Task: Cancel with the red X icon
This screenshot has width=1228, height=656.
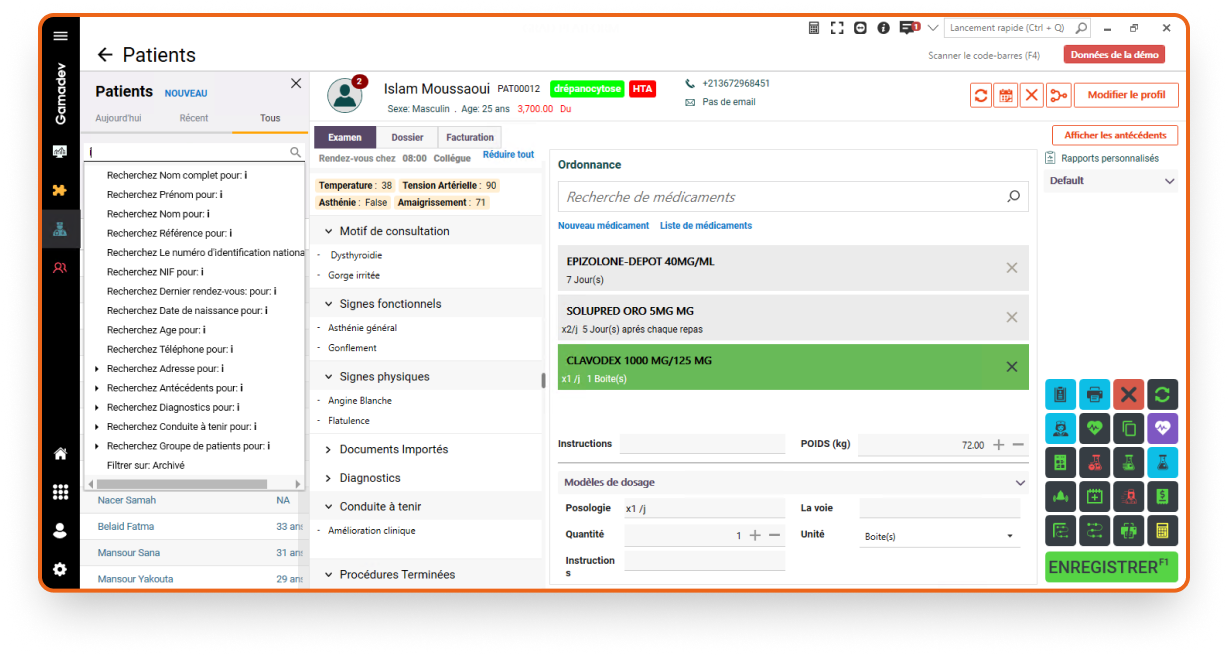Action: pyautogui.click(x=1128, y=394)
